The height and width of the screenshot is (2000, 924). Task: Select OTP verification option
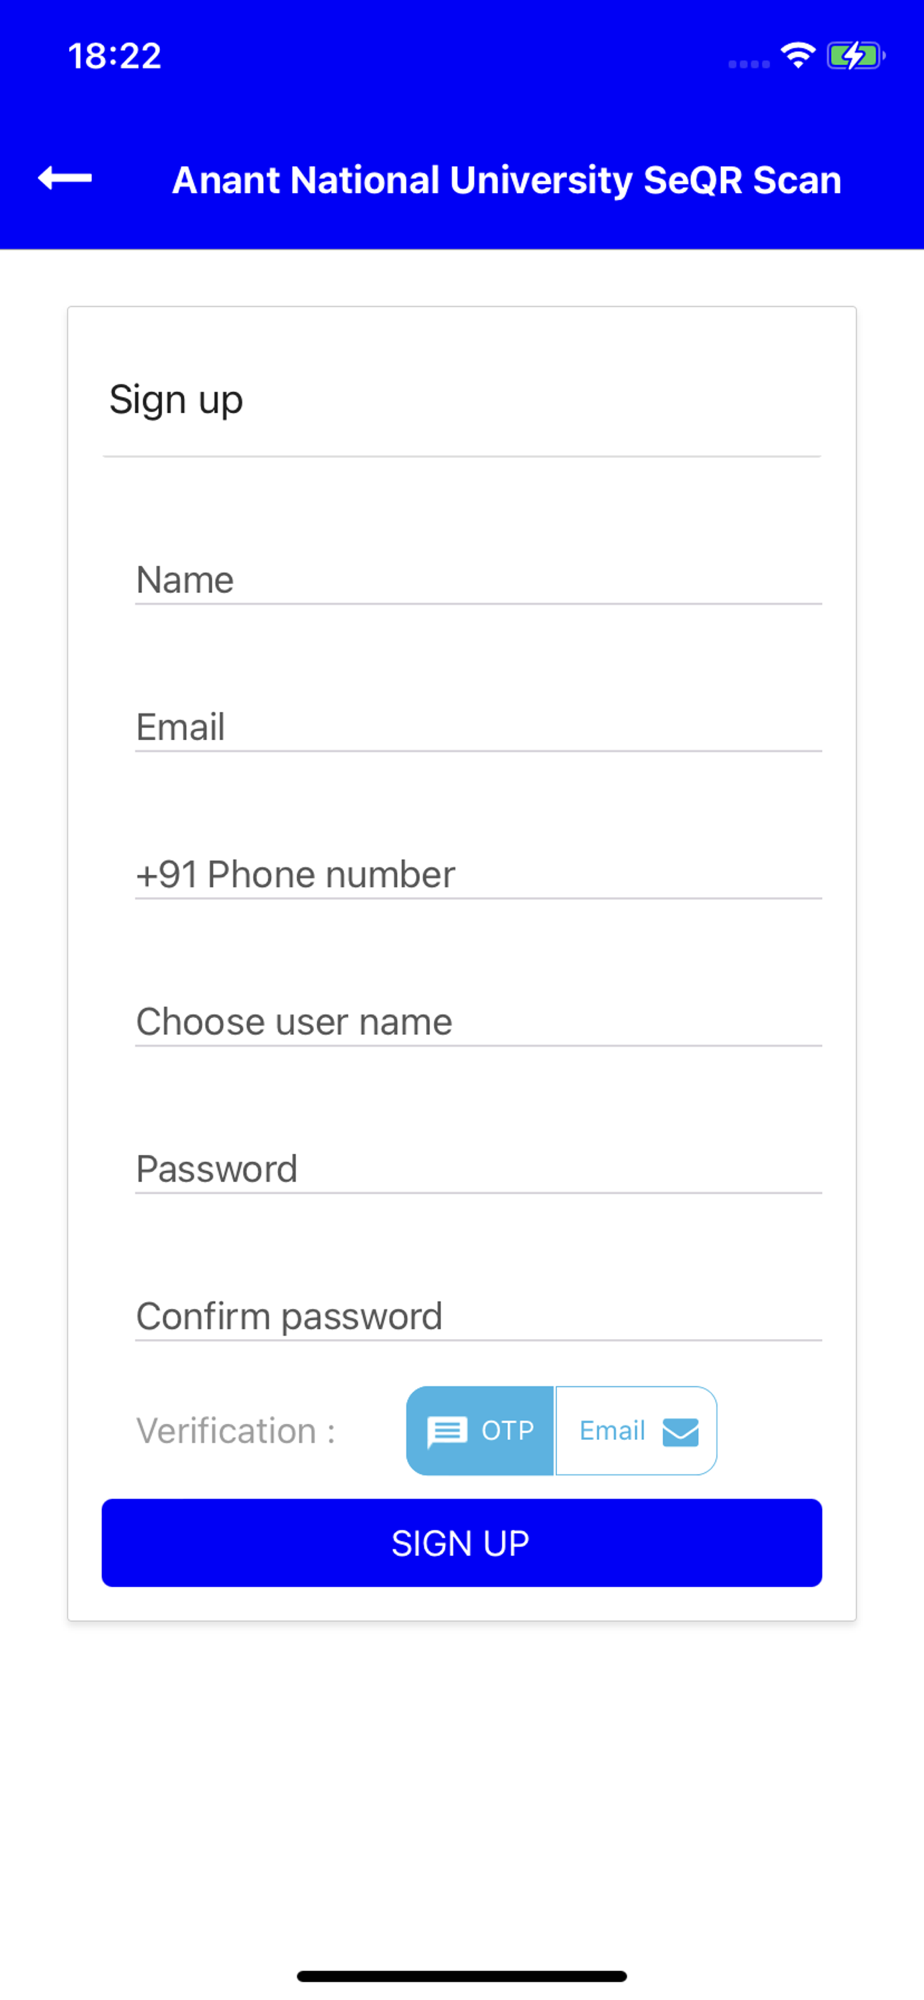[x=480, y=1431]
